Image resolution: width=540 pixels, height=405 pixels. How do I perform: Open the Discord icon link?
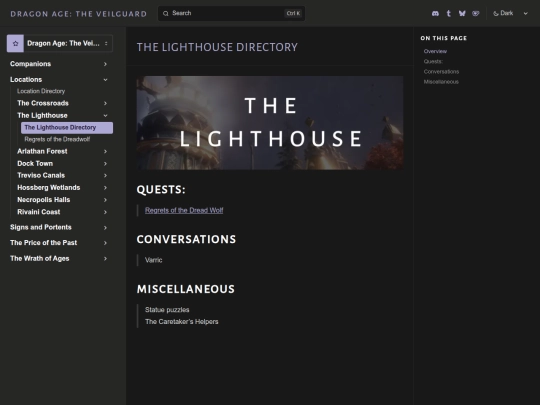point(435,13)
